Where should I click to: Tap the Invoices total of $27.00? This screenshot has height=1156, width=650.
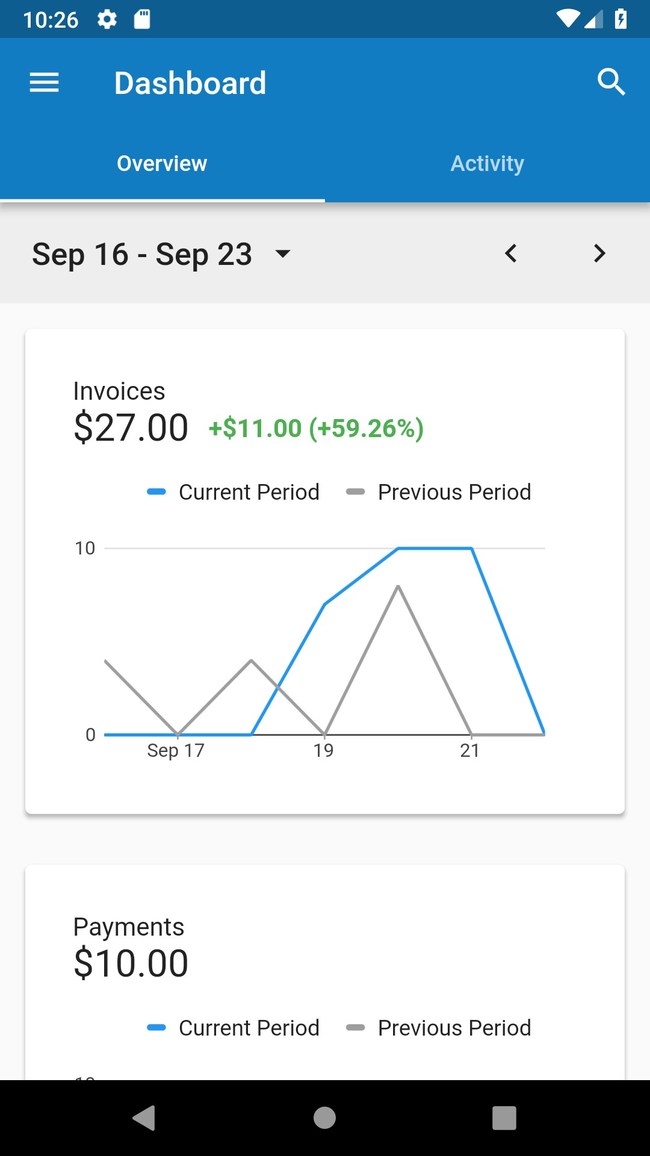130,427
